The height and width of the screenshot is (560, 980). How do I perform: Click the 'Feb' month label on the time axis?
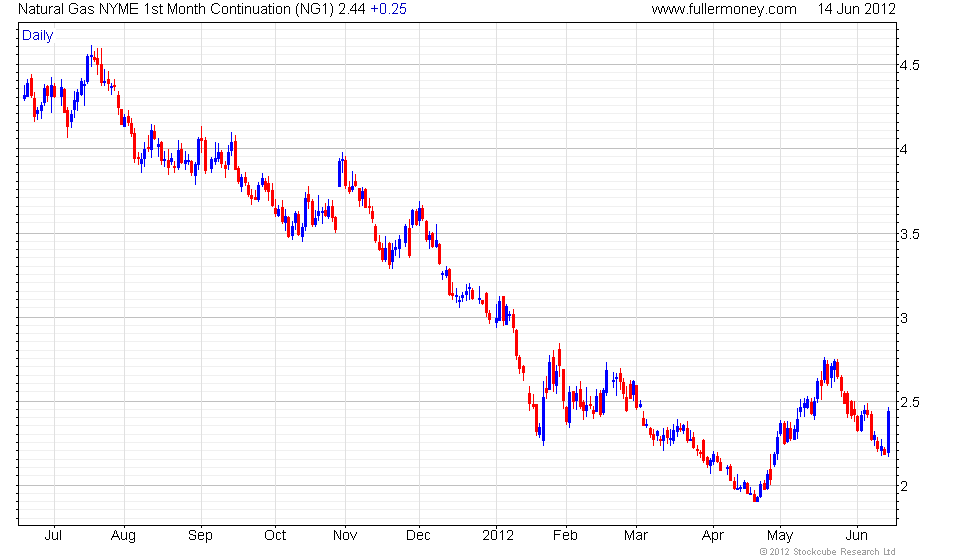pyautogui.click(x=565, y=536)
